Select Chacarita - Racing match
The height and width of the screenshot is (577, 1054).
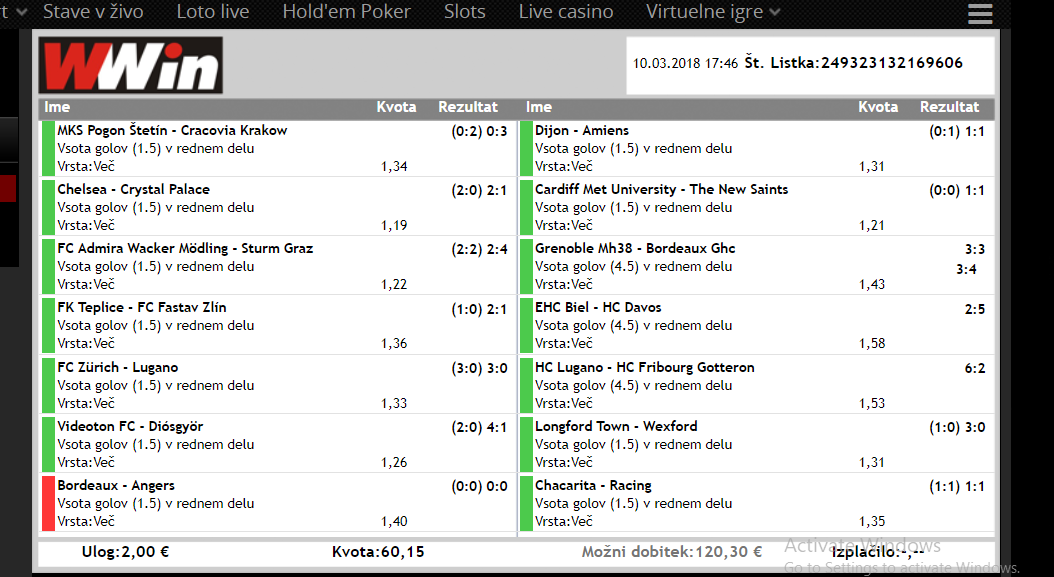(593, 486)
